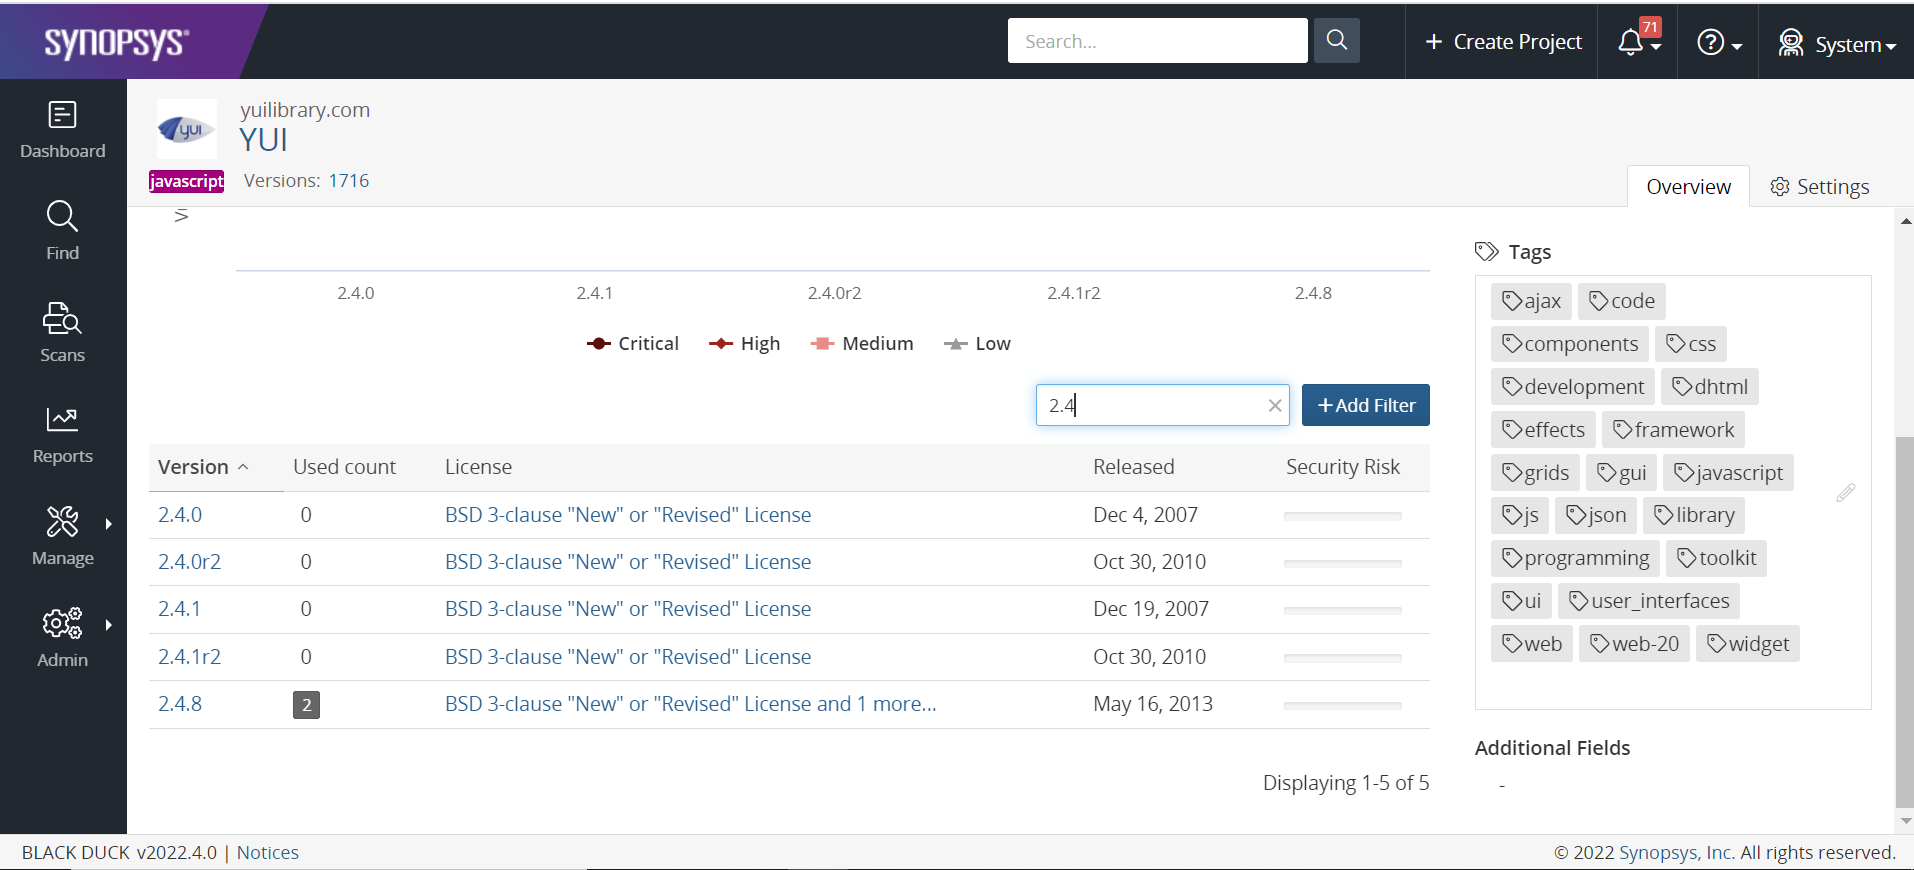Toggle the Critical legend item
Screen dimensions: 1914x870
pos(633,344)
